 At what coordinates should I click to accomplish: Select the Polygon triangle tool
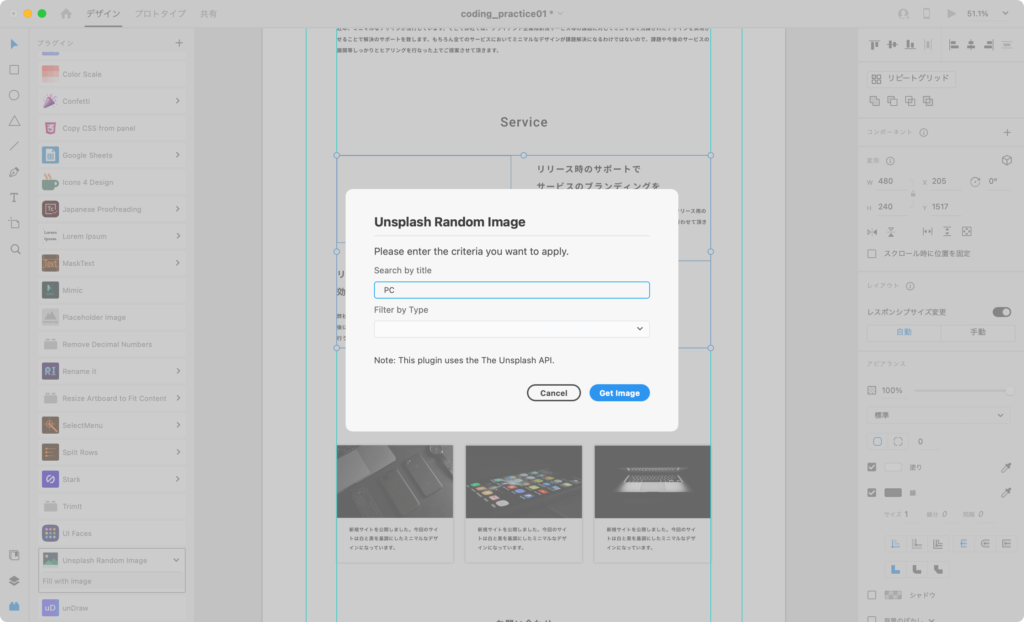pos(14,121)
